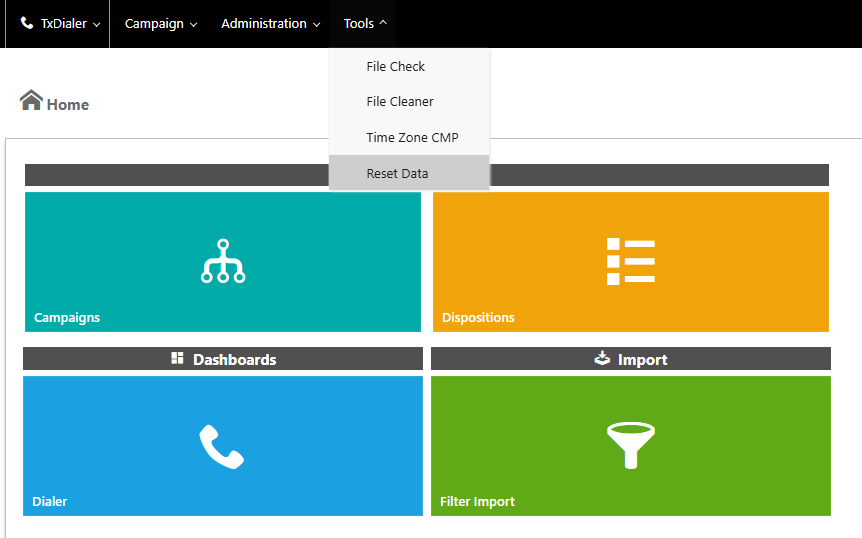The image size is (862, 538).
Task: Click the Dialer phone handset icon
Action: [x=221, y=446]
